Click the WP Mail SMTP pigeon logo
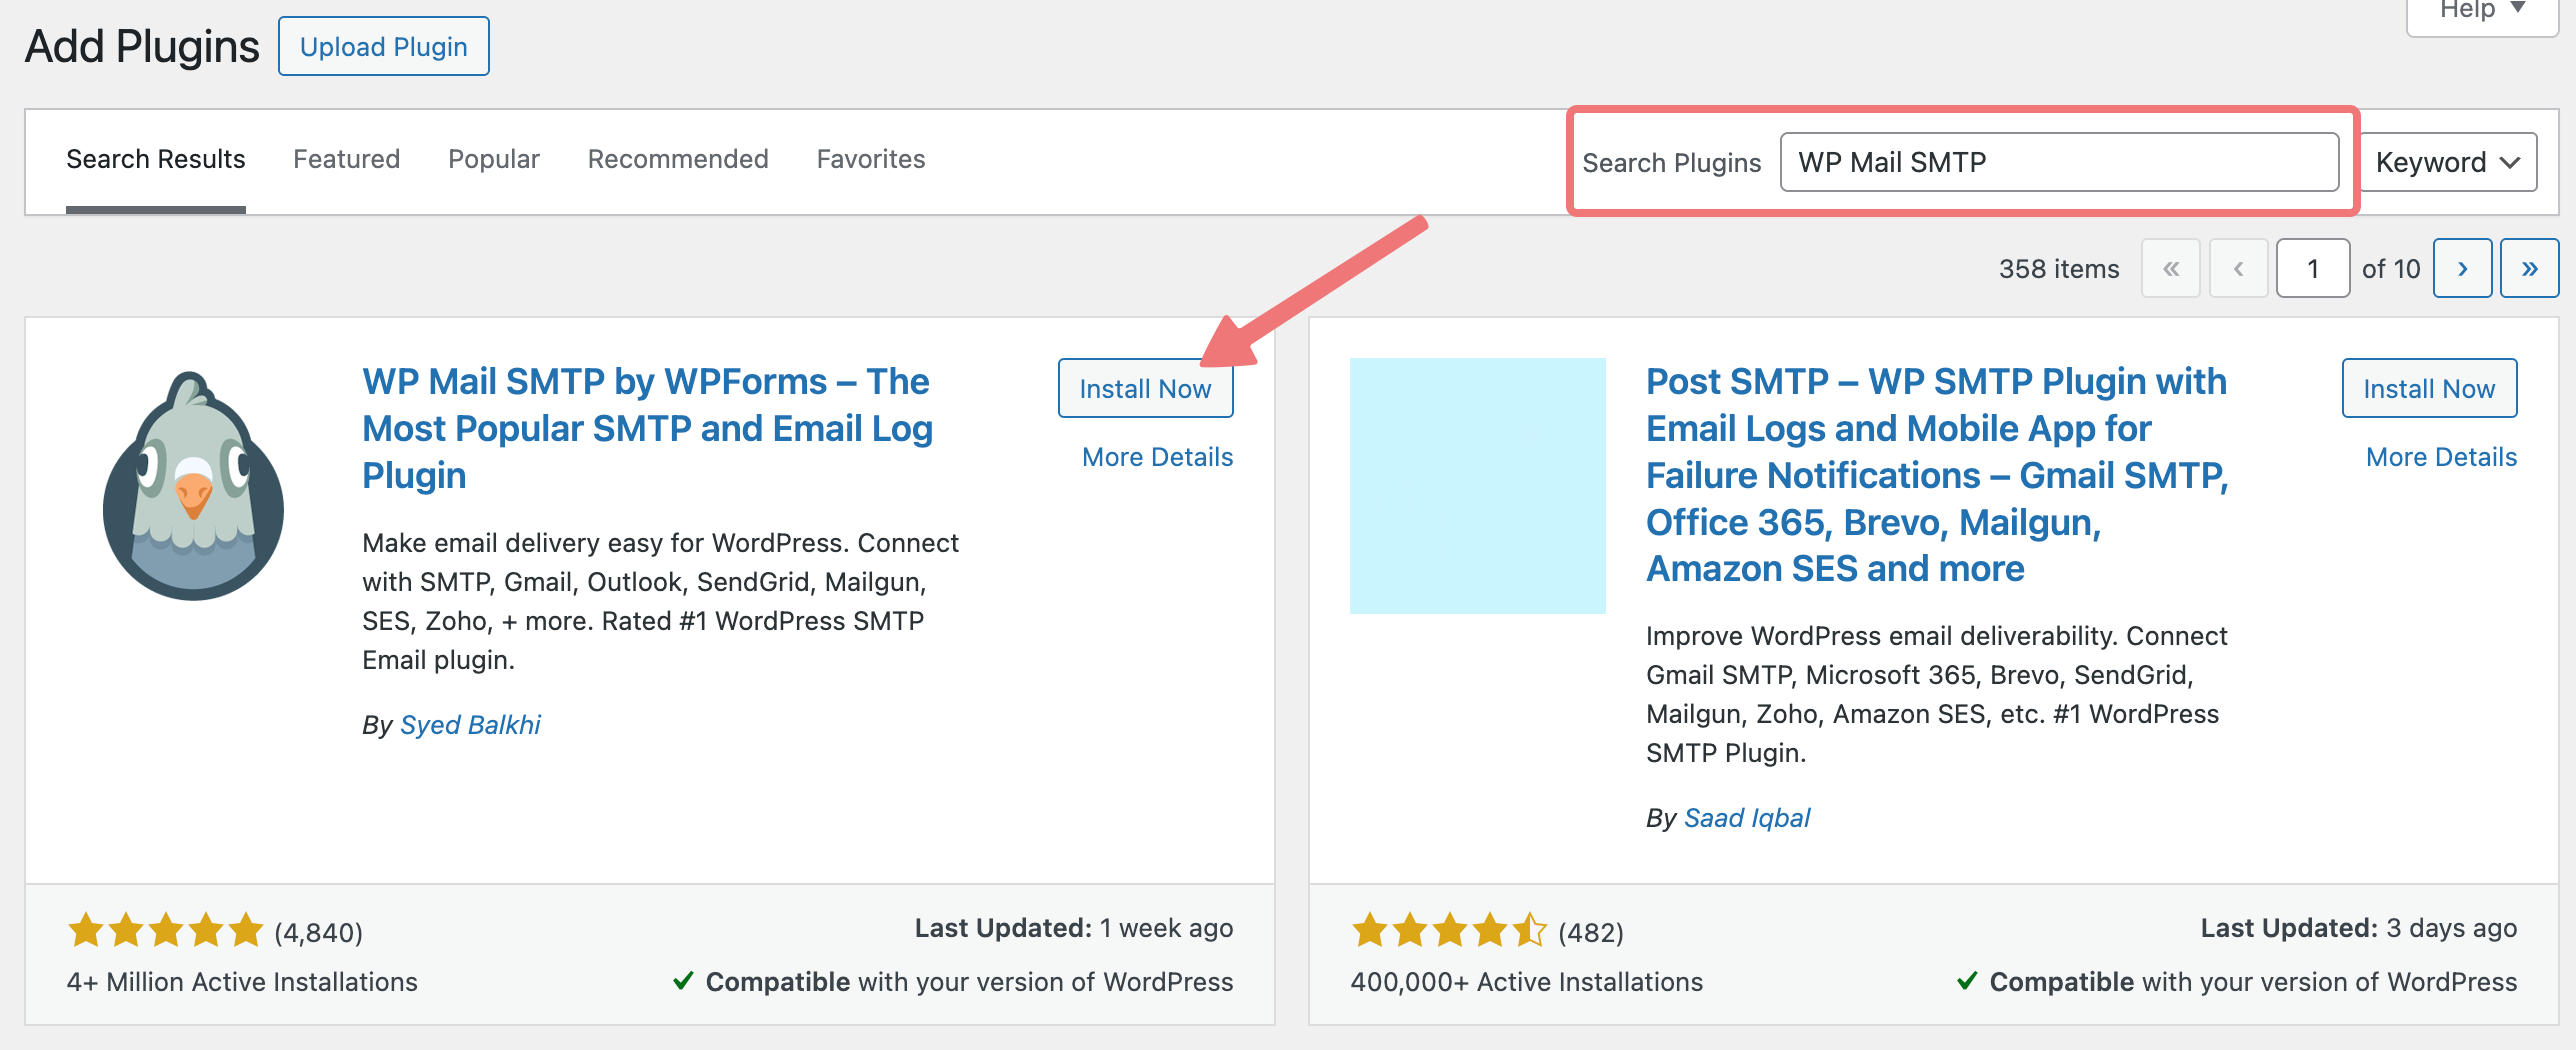 pyautogui.click(x=193, y=485)
